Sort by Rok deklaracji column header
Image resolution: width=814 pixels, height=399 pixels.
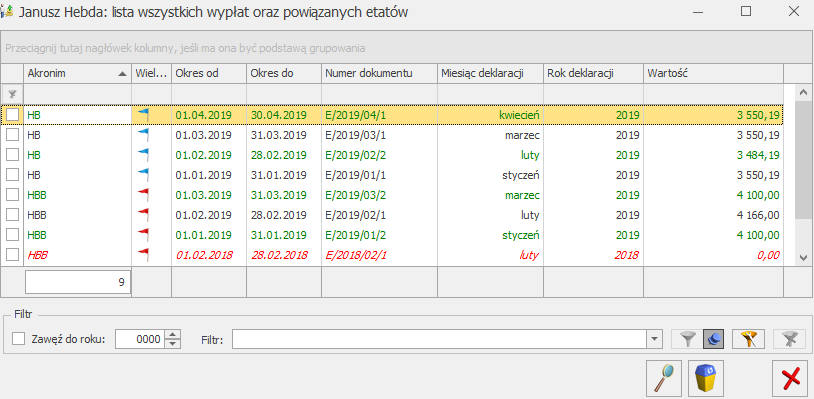tap(593, 74)
